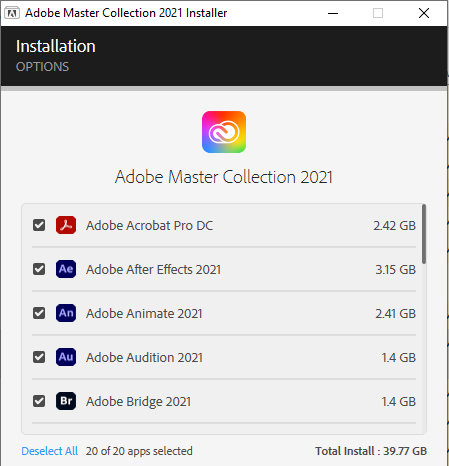Toggle the Adobe Audition 2021 checkbox

pos(39,357)
